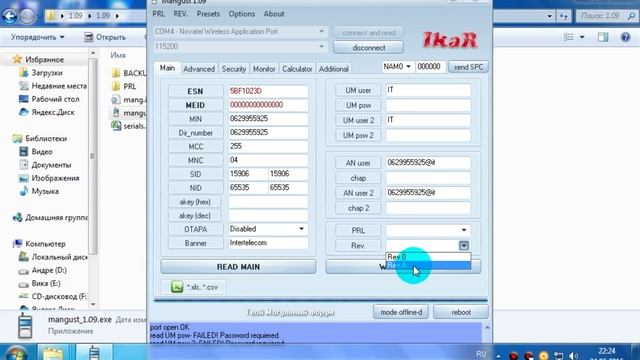Viewport: 640px width, 360px height.
Task: Click the MEID label button
Action: 195,105
